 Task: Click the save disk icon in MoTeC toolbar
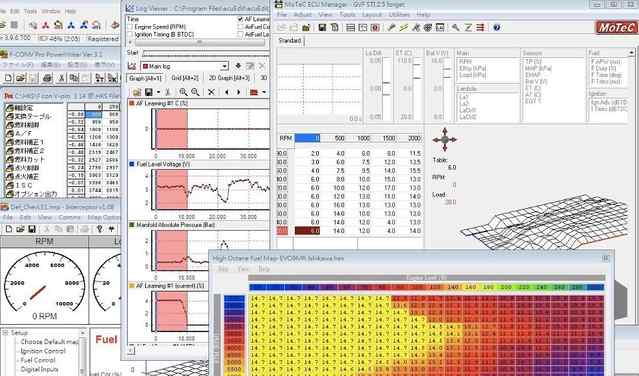[322, 28]
